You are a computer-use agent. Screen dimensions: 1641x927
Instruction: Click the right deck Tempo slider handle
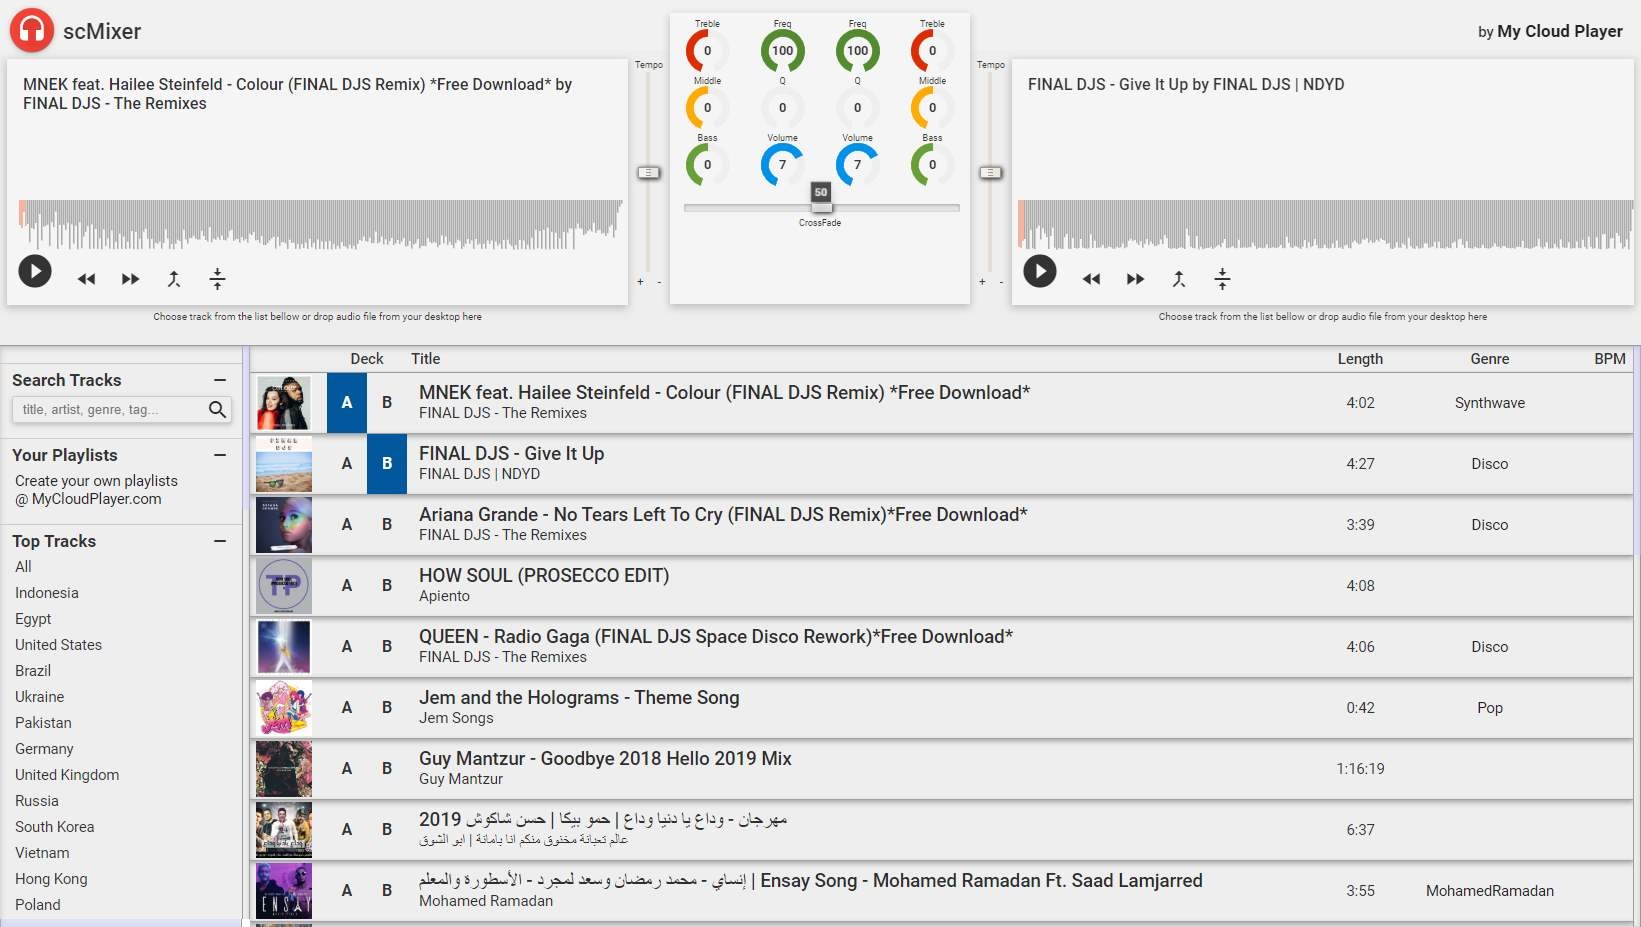[991, 173]
